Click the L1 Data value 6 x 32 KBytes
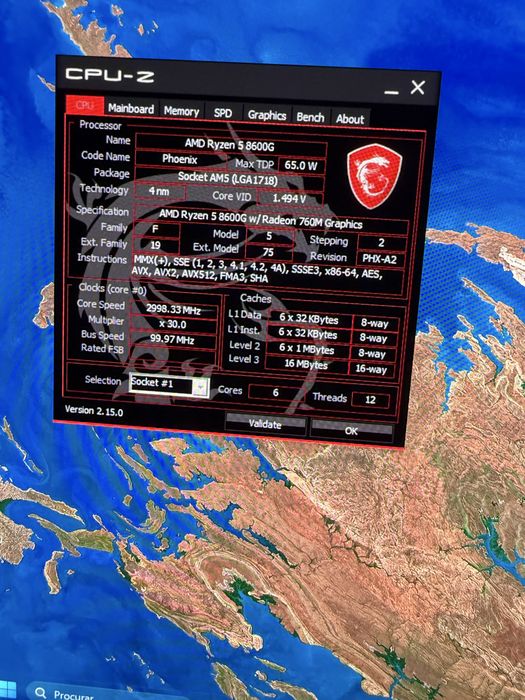 tap(308, 319)
